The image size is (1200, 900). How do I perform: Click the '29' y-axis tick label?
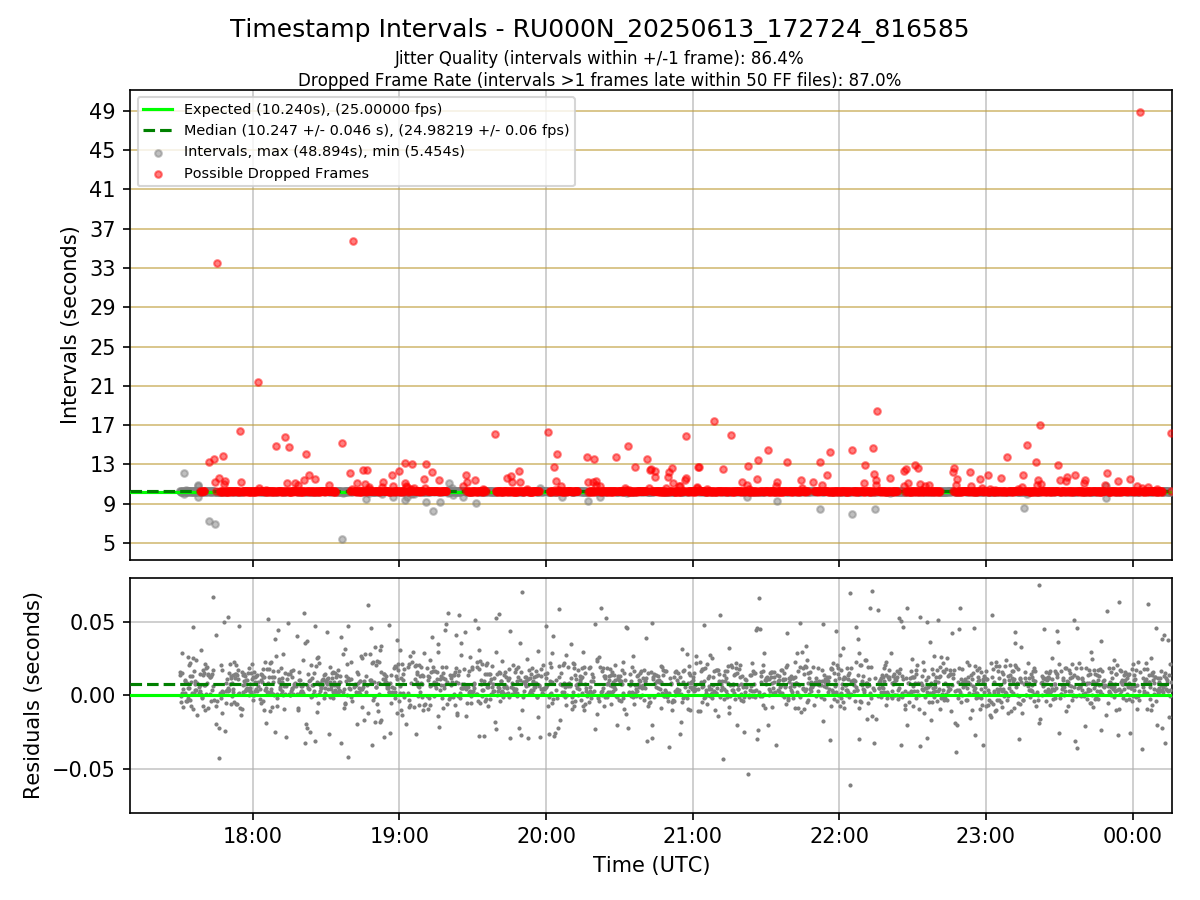pyautogui.click(x=105, y=307)
